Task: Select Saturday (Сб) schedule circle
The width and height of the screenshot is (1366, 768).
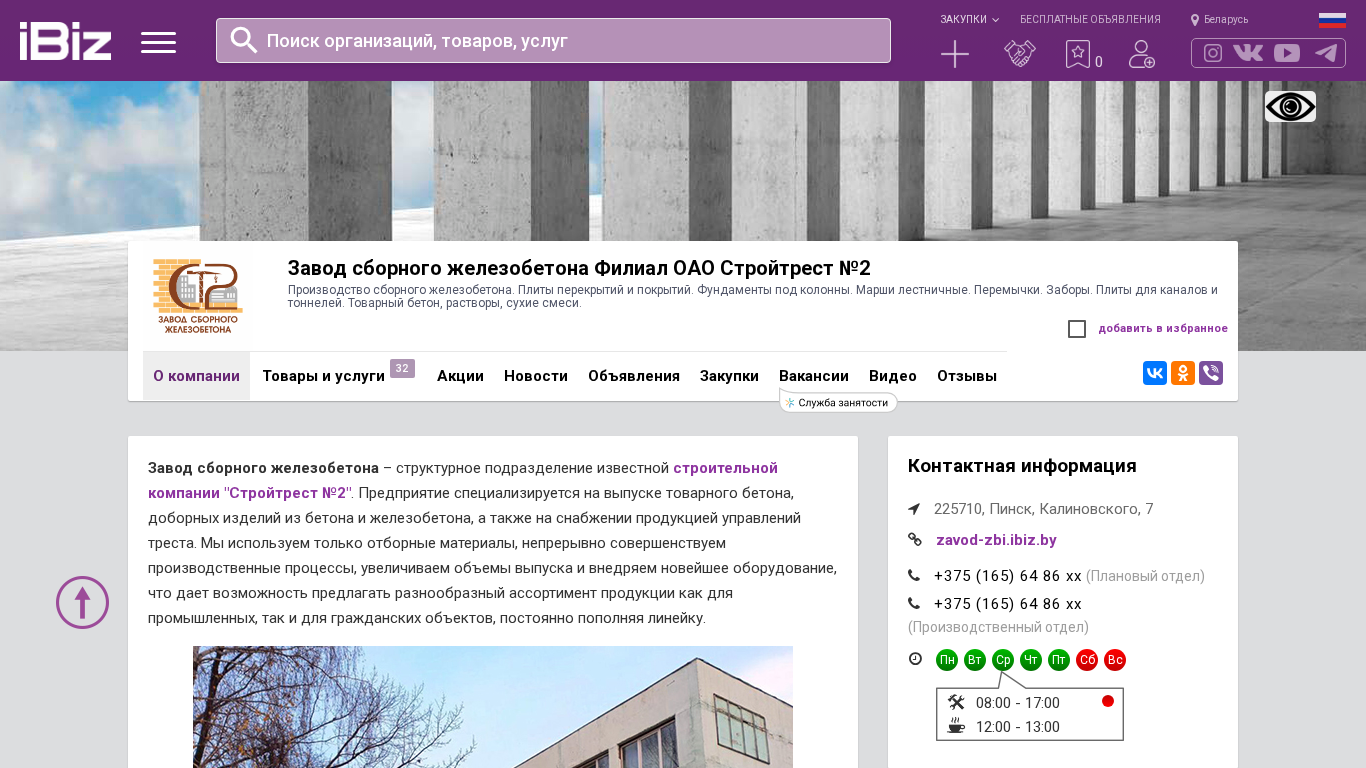Action: click(x=1087, y=660)
